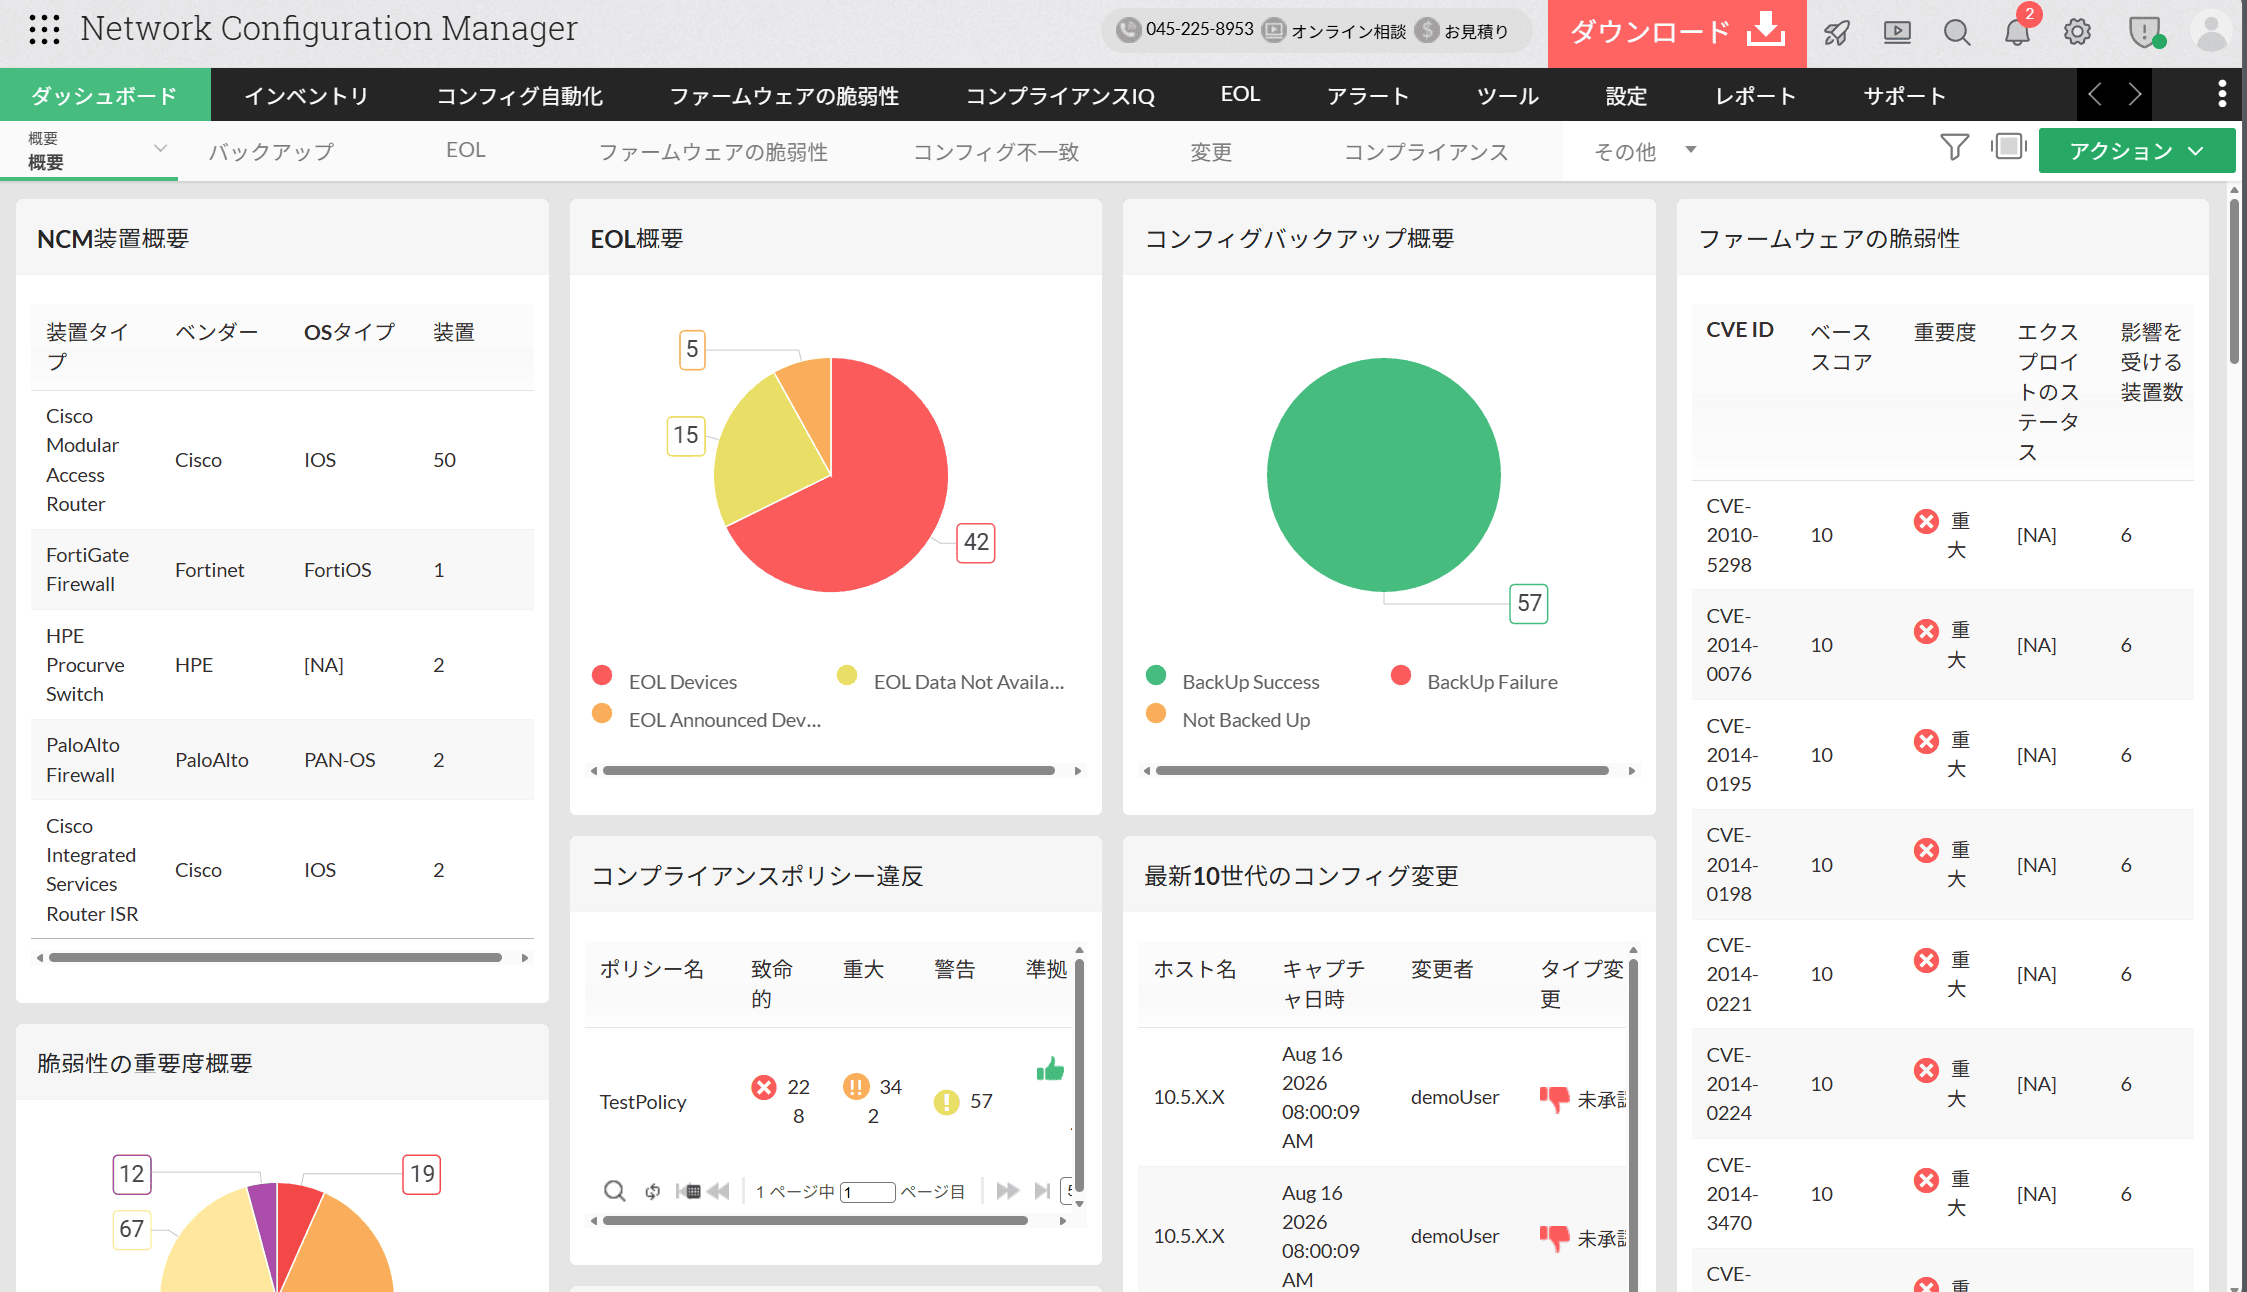Open the apps grid launcher
This screenshot has width=2247, height=1292.
click(44, 30)
